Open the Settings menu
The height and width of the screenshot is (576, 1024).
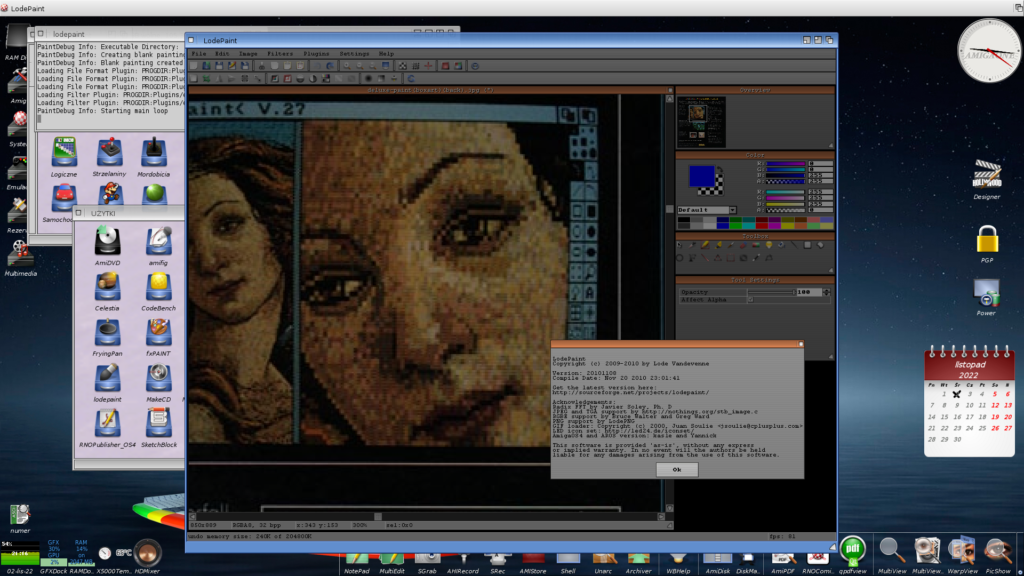pyautogui.click(x=354, y=54)
